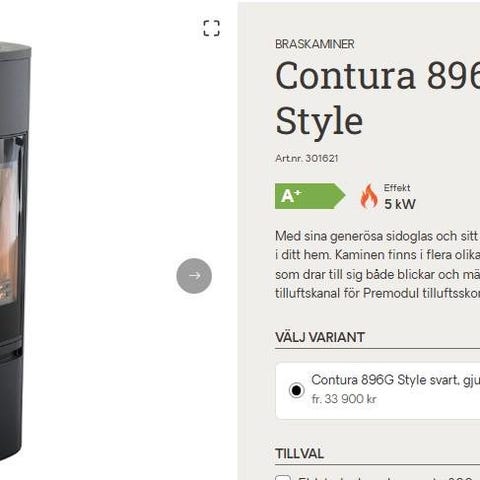
Task: Click the Effekt label beside the flame
Action: tap(397, 188)
